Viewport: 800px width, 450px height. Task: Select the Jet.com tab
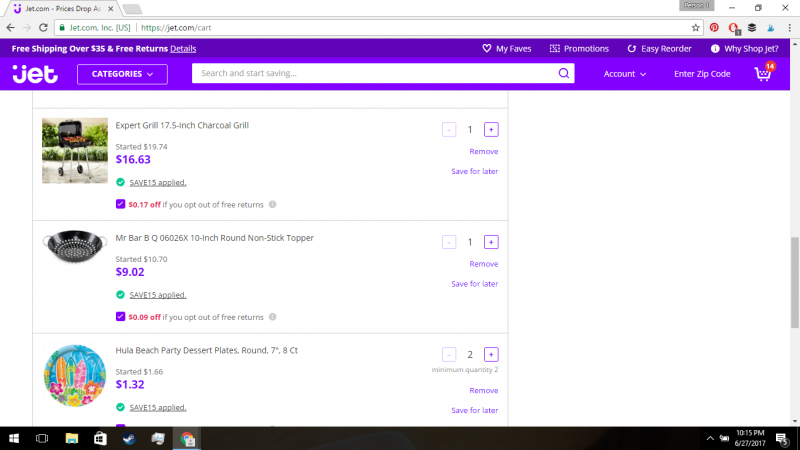click(x=62, y=9)
